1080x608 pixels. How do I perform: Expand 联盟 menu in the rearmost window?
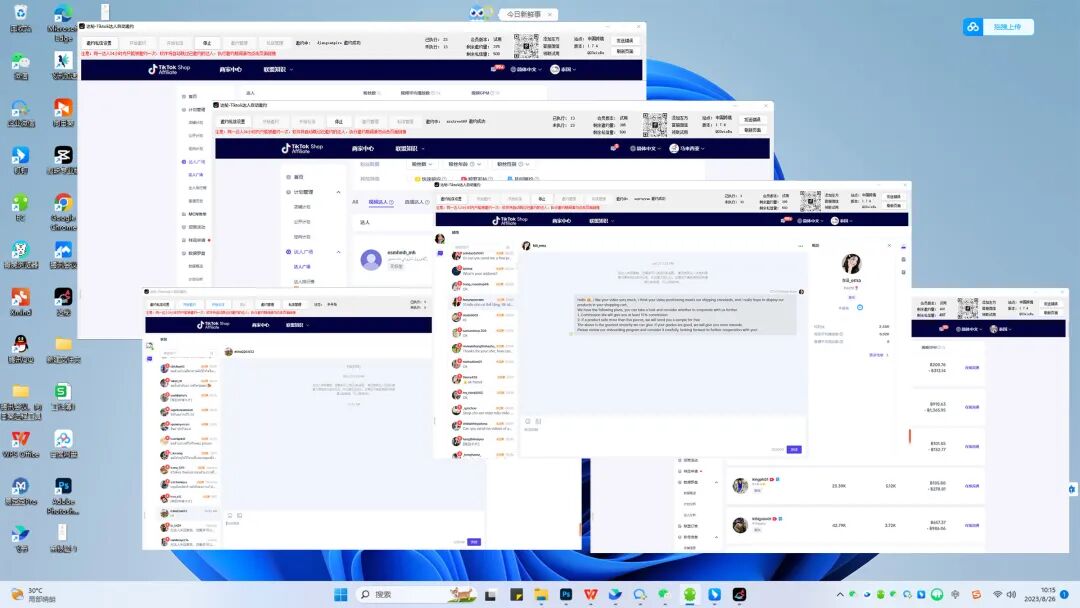pos(278,70)
